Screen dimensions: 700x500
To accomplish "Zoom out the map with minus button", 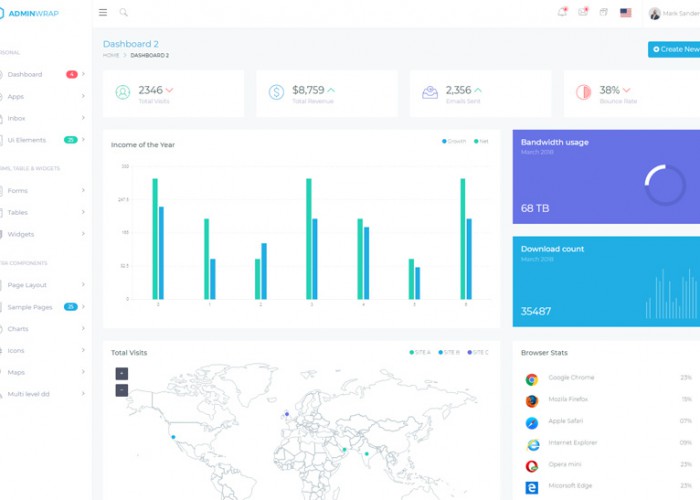I will [122, 391].
